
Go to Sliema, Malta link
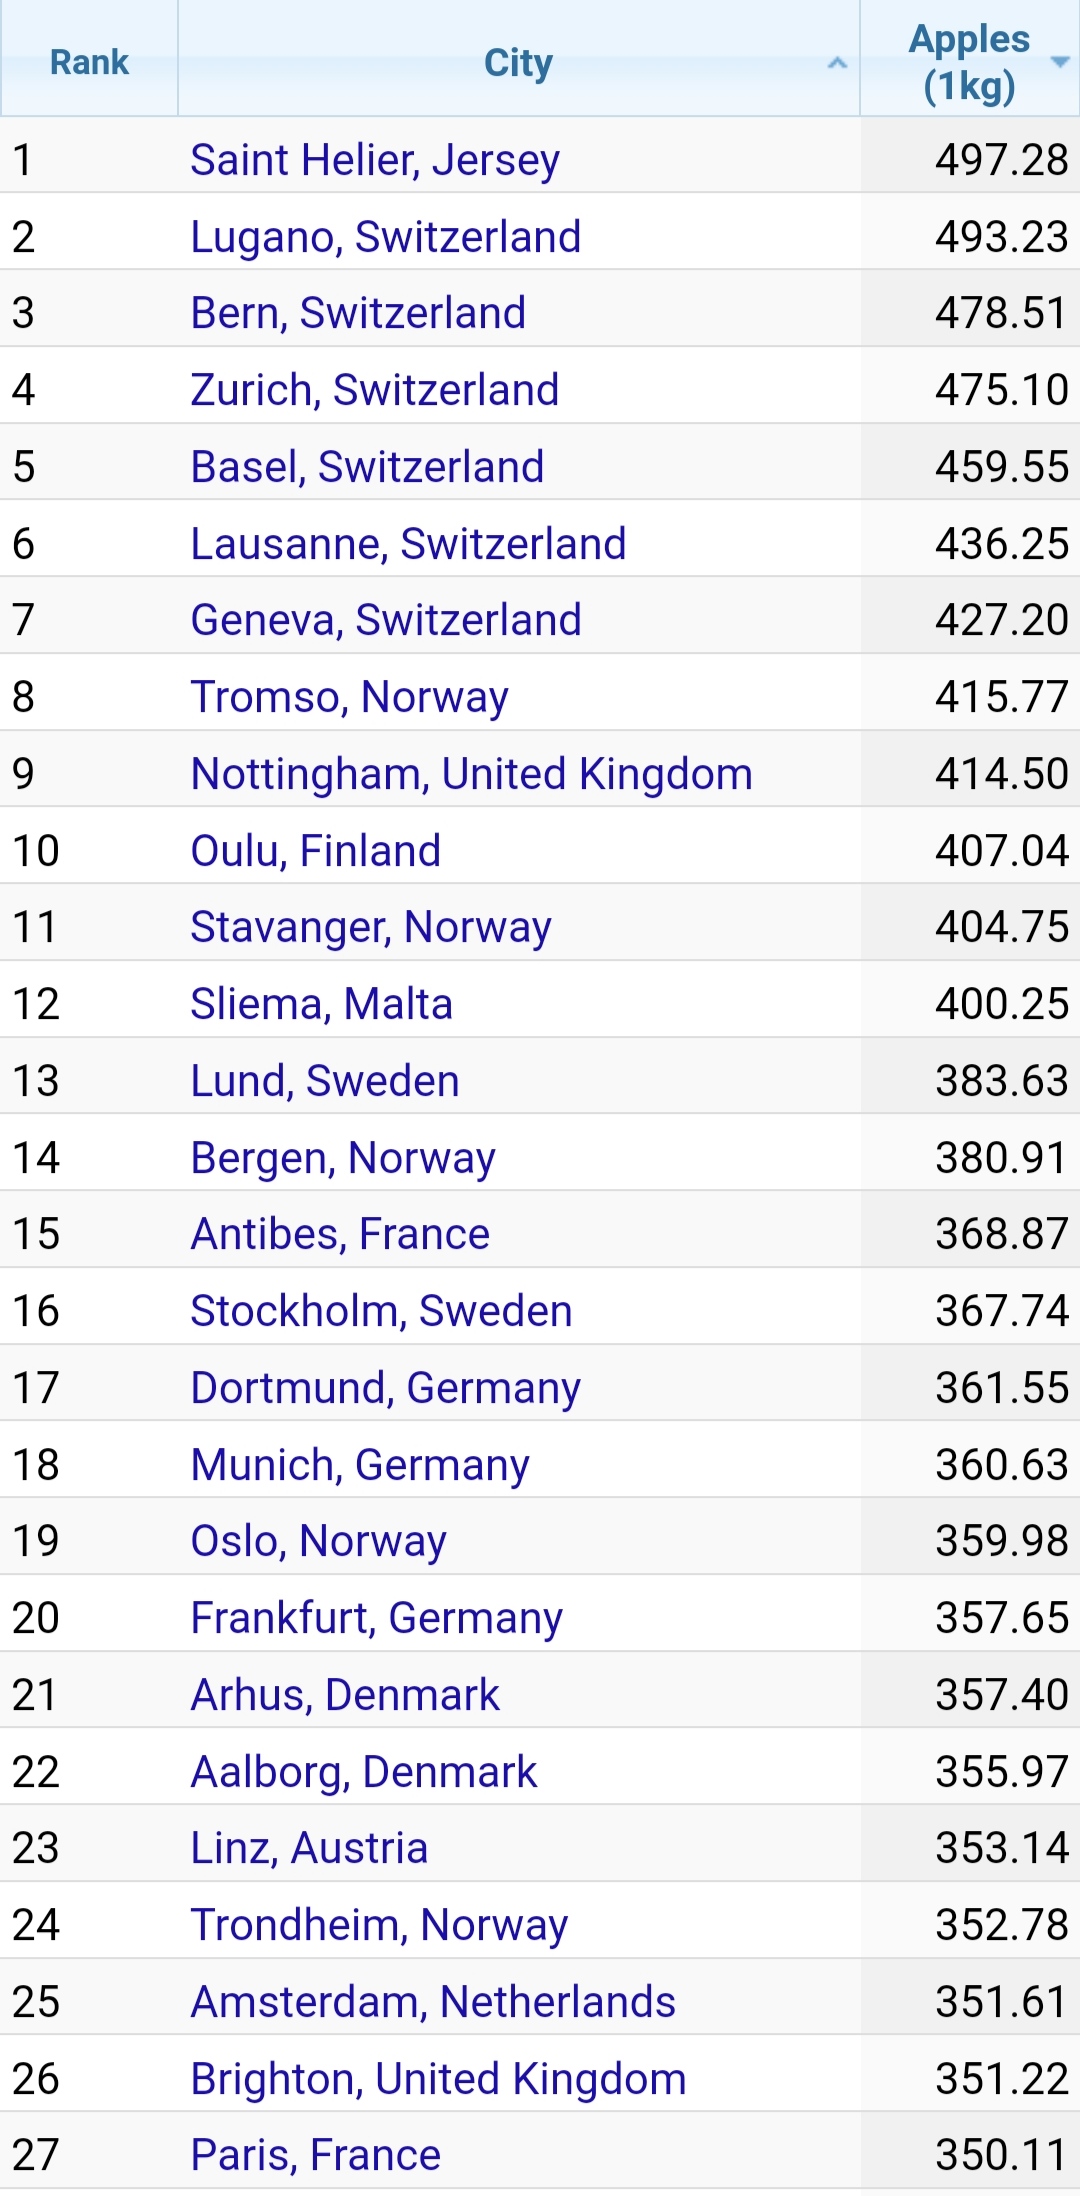(322, 1004)
